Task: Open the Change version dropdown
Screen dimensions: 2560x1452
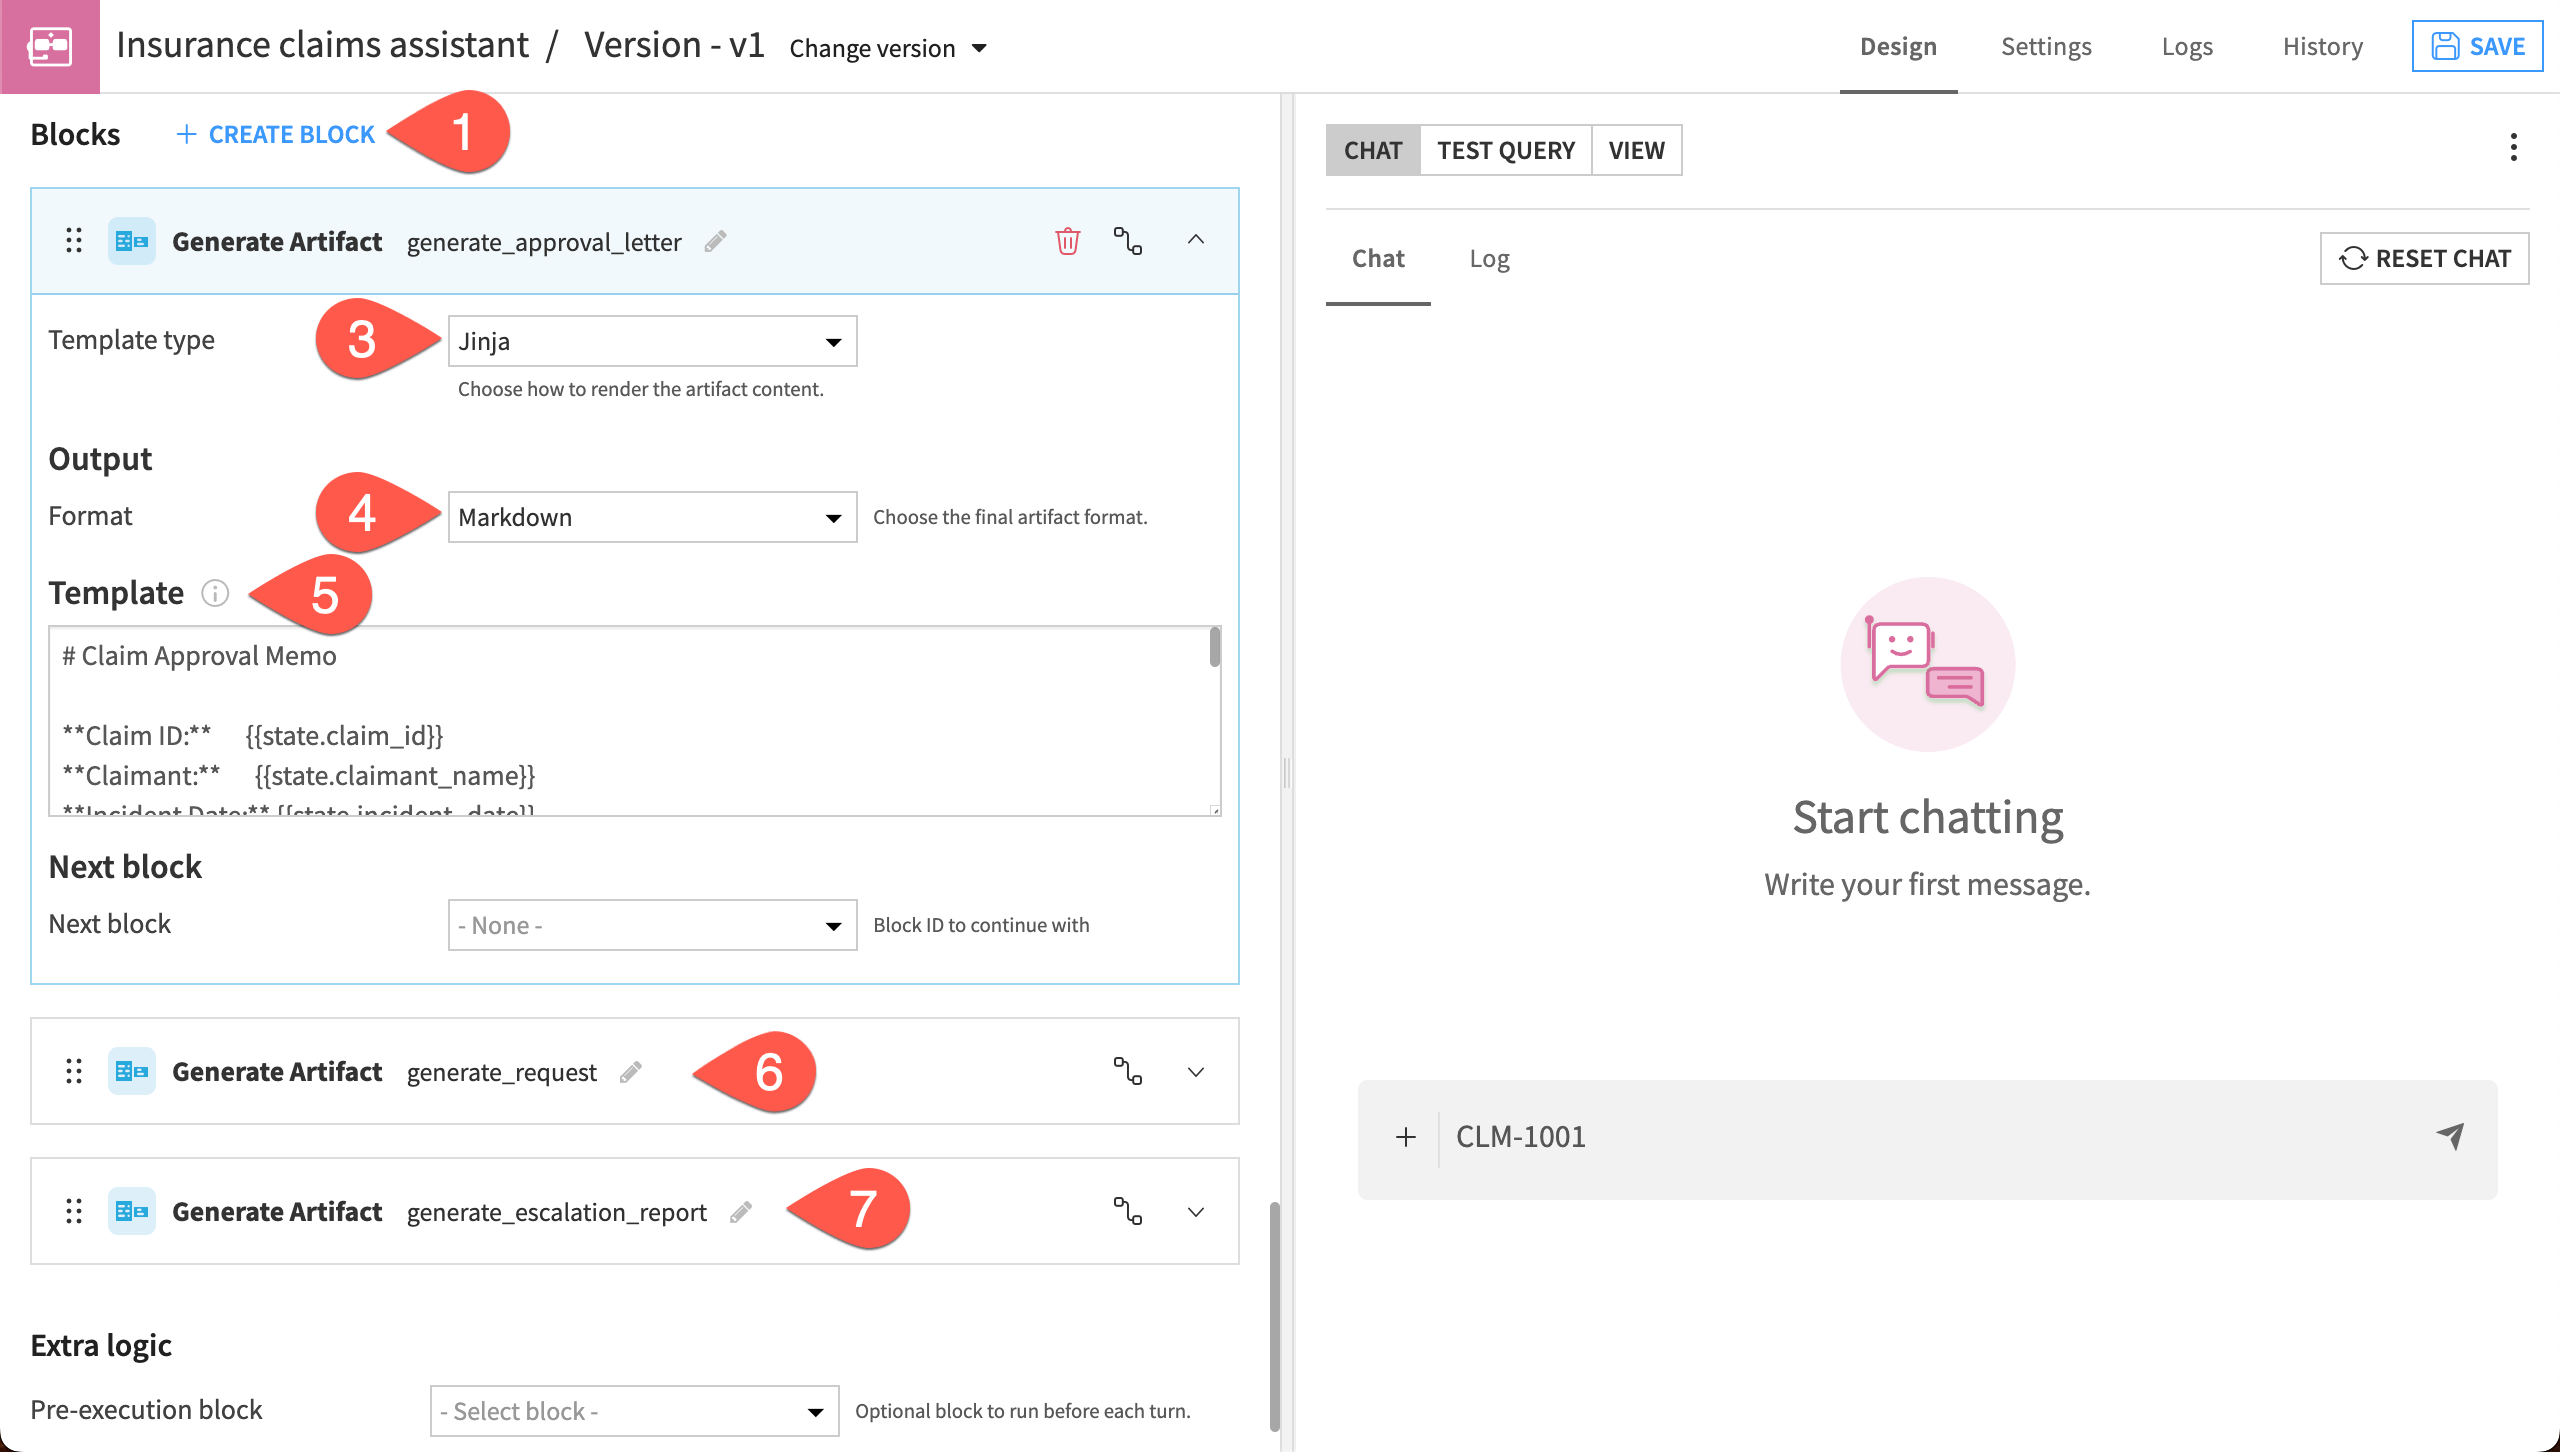Action: (x=886, y=47)
